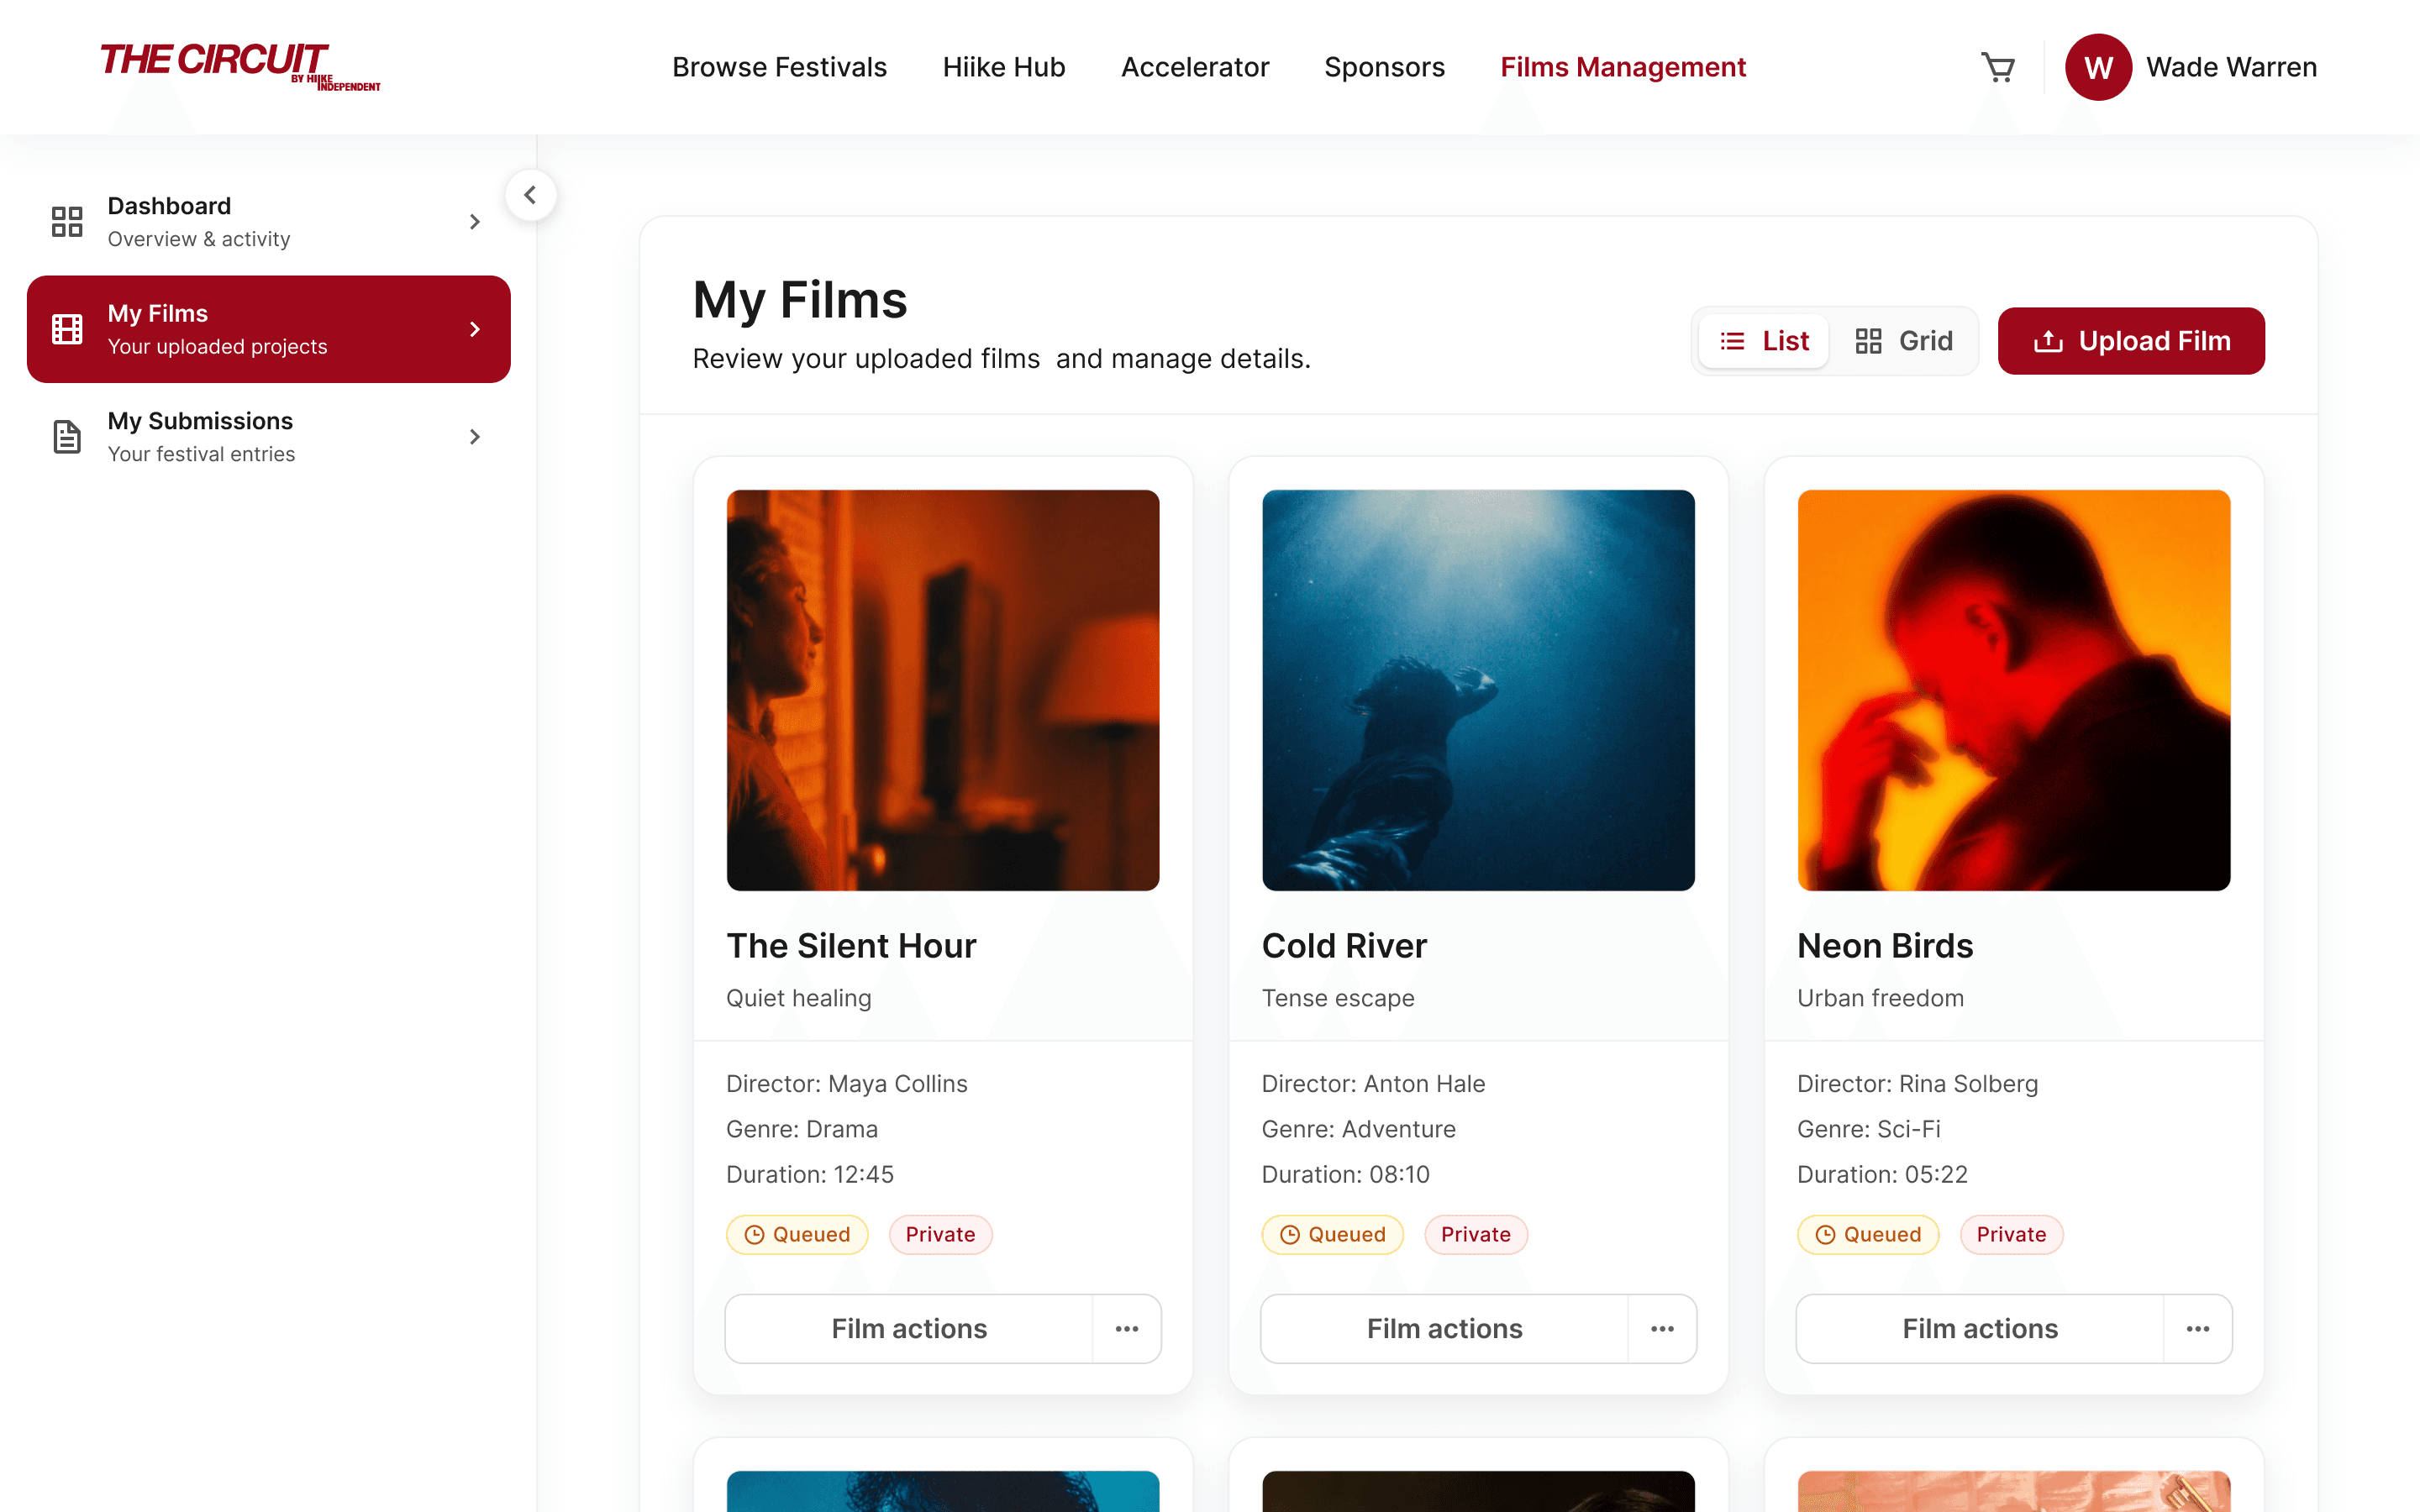Open the Neon Birds poster thumbnail
Viewport: 2420px width, 1512px height.
[2014, 690]
